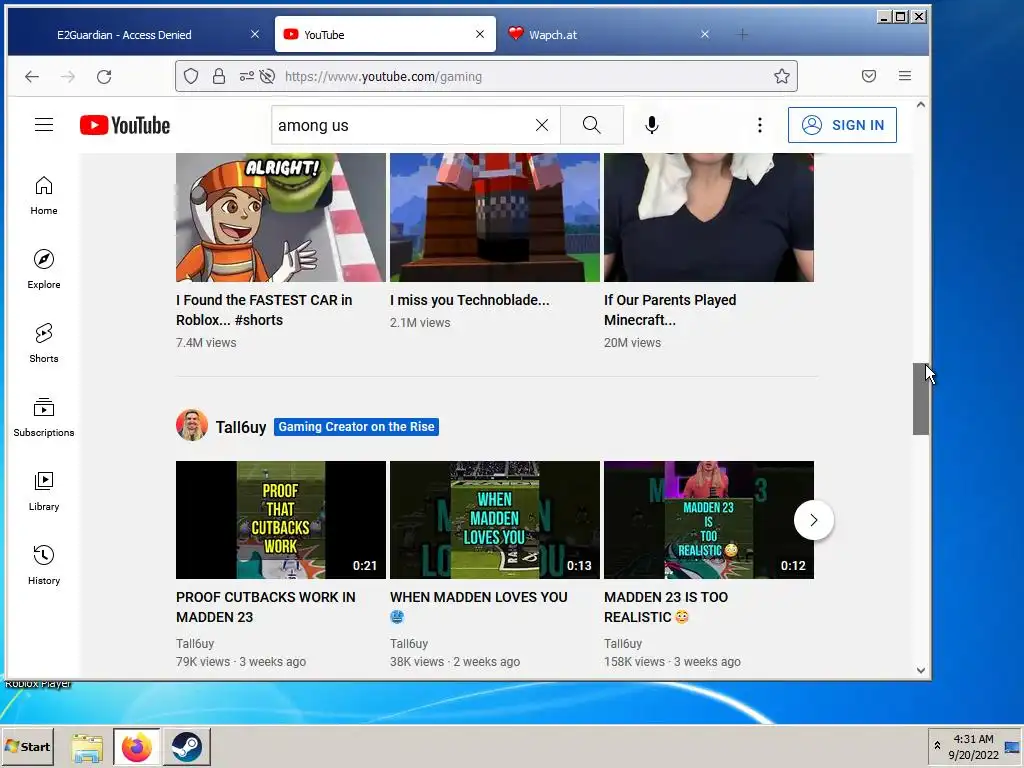
Task: Click scrollbar down arrow
Action: pyautogui.click(x=921, y=670)
